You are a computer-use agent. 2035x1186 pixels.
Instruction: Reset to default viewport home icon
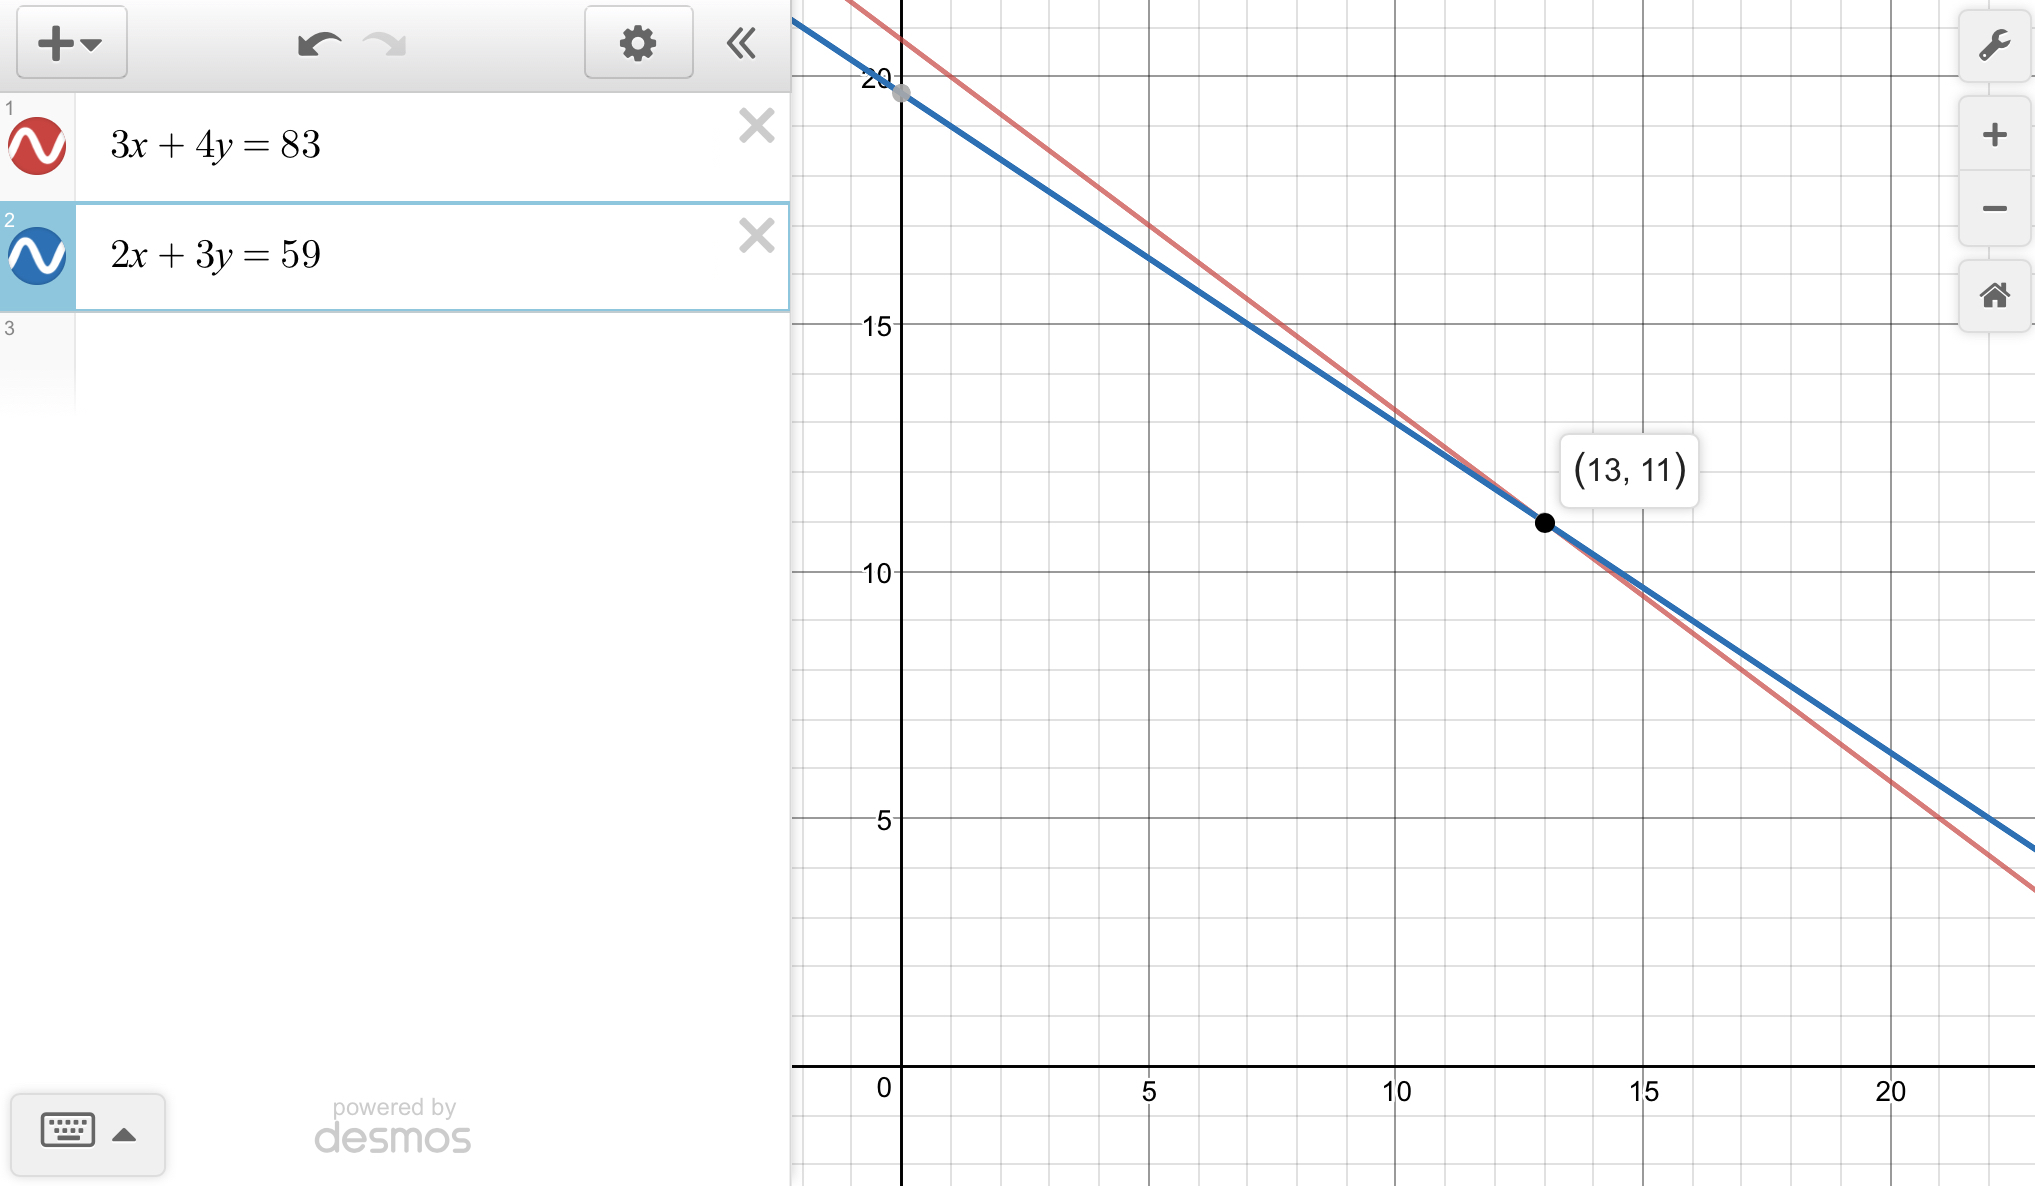pos(1994,295)
